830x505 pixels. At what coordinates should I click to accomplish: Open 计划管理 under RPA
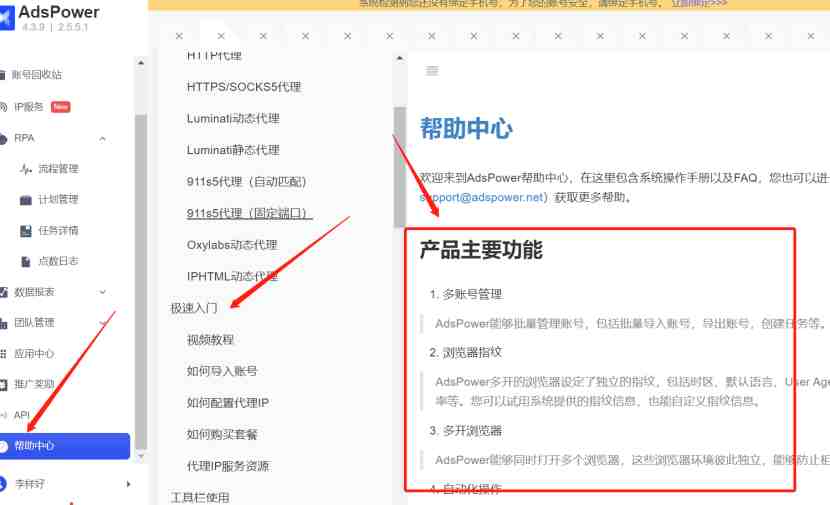pos(58,200)
